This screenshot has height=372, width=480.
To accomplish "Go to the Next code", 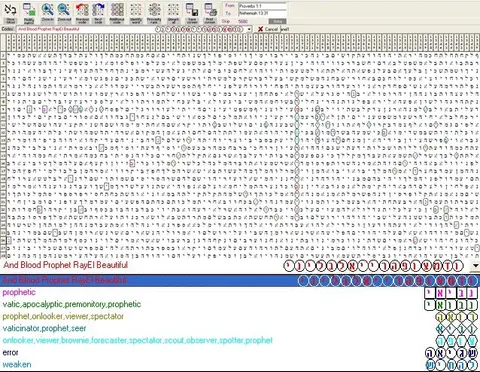I will coord(98,13).
